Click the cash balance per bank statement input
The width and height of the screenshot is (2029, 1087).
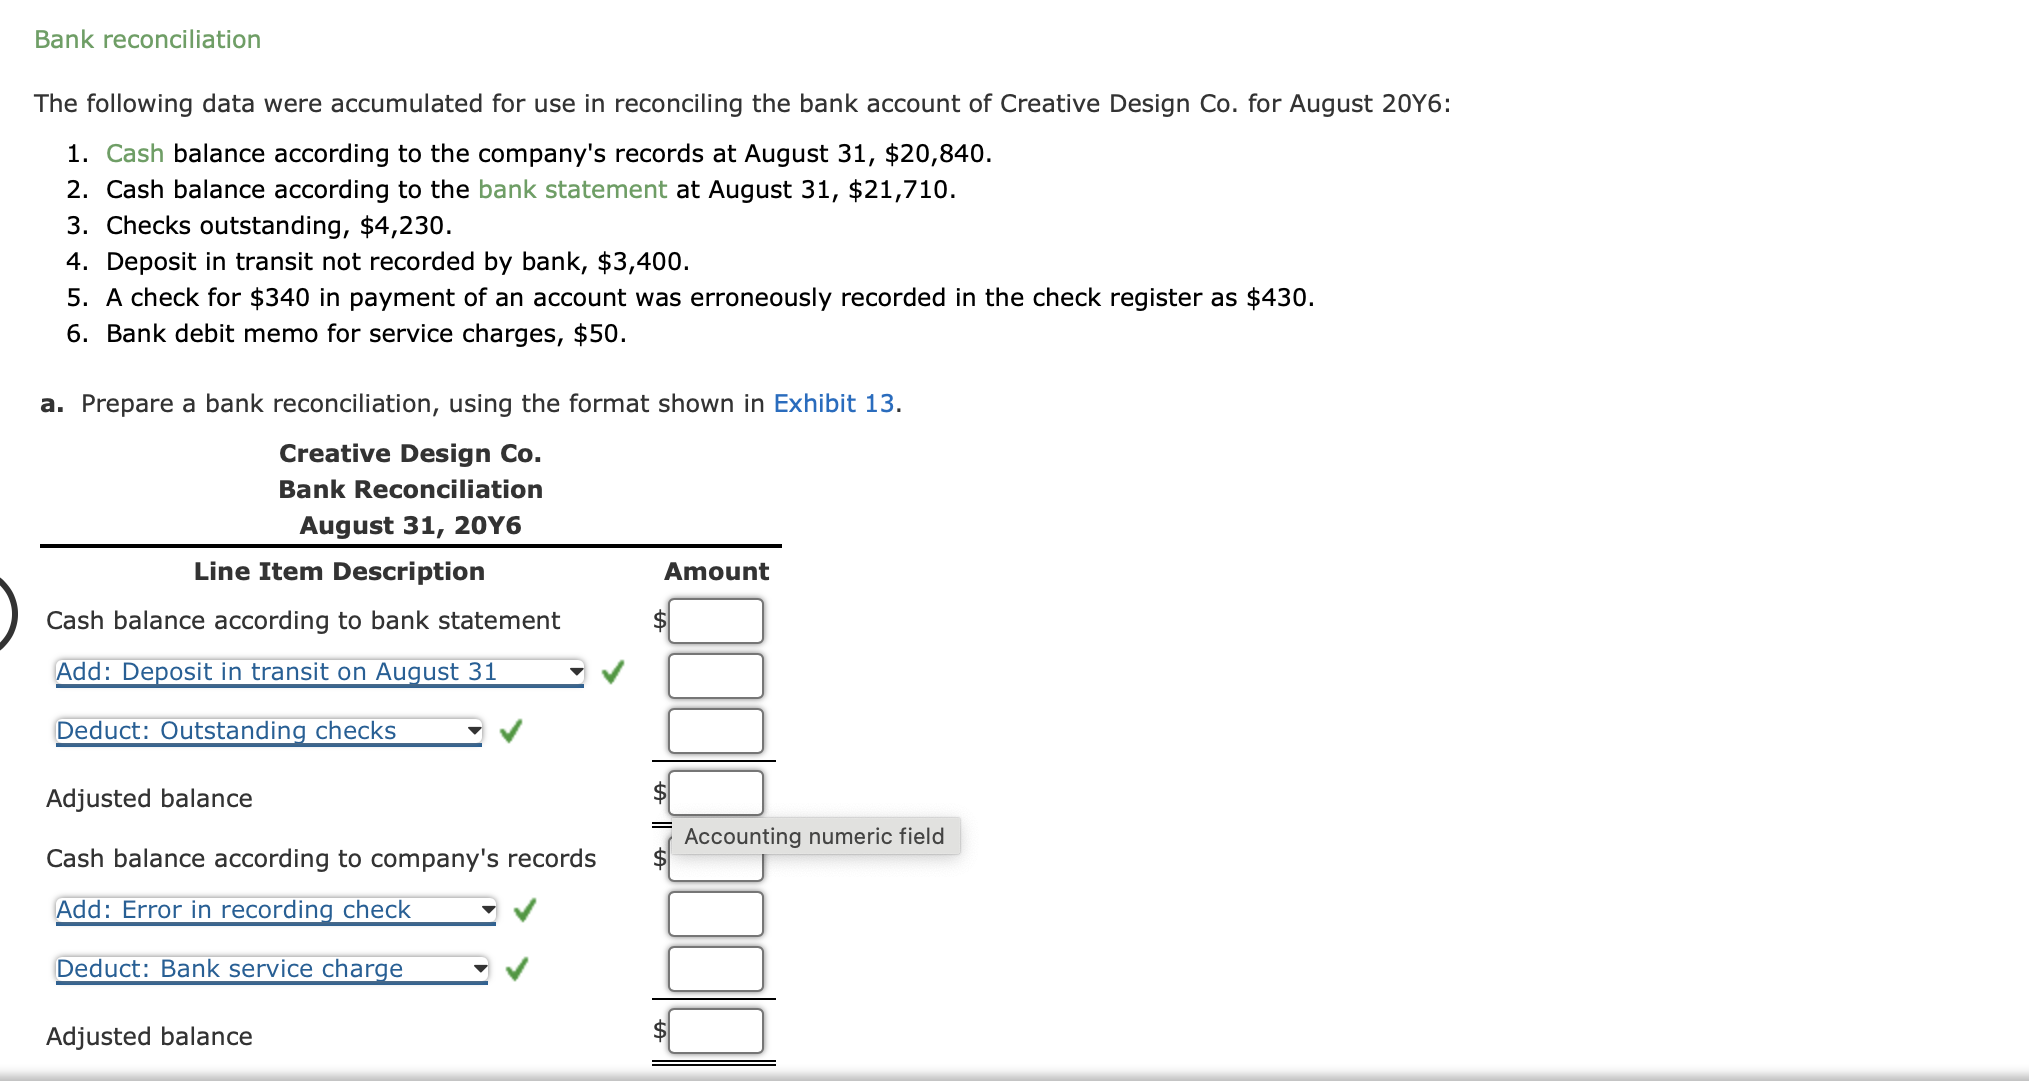tap(715, 620)
